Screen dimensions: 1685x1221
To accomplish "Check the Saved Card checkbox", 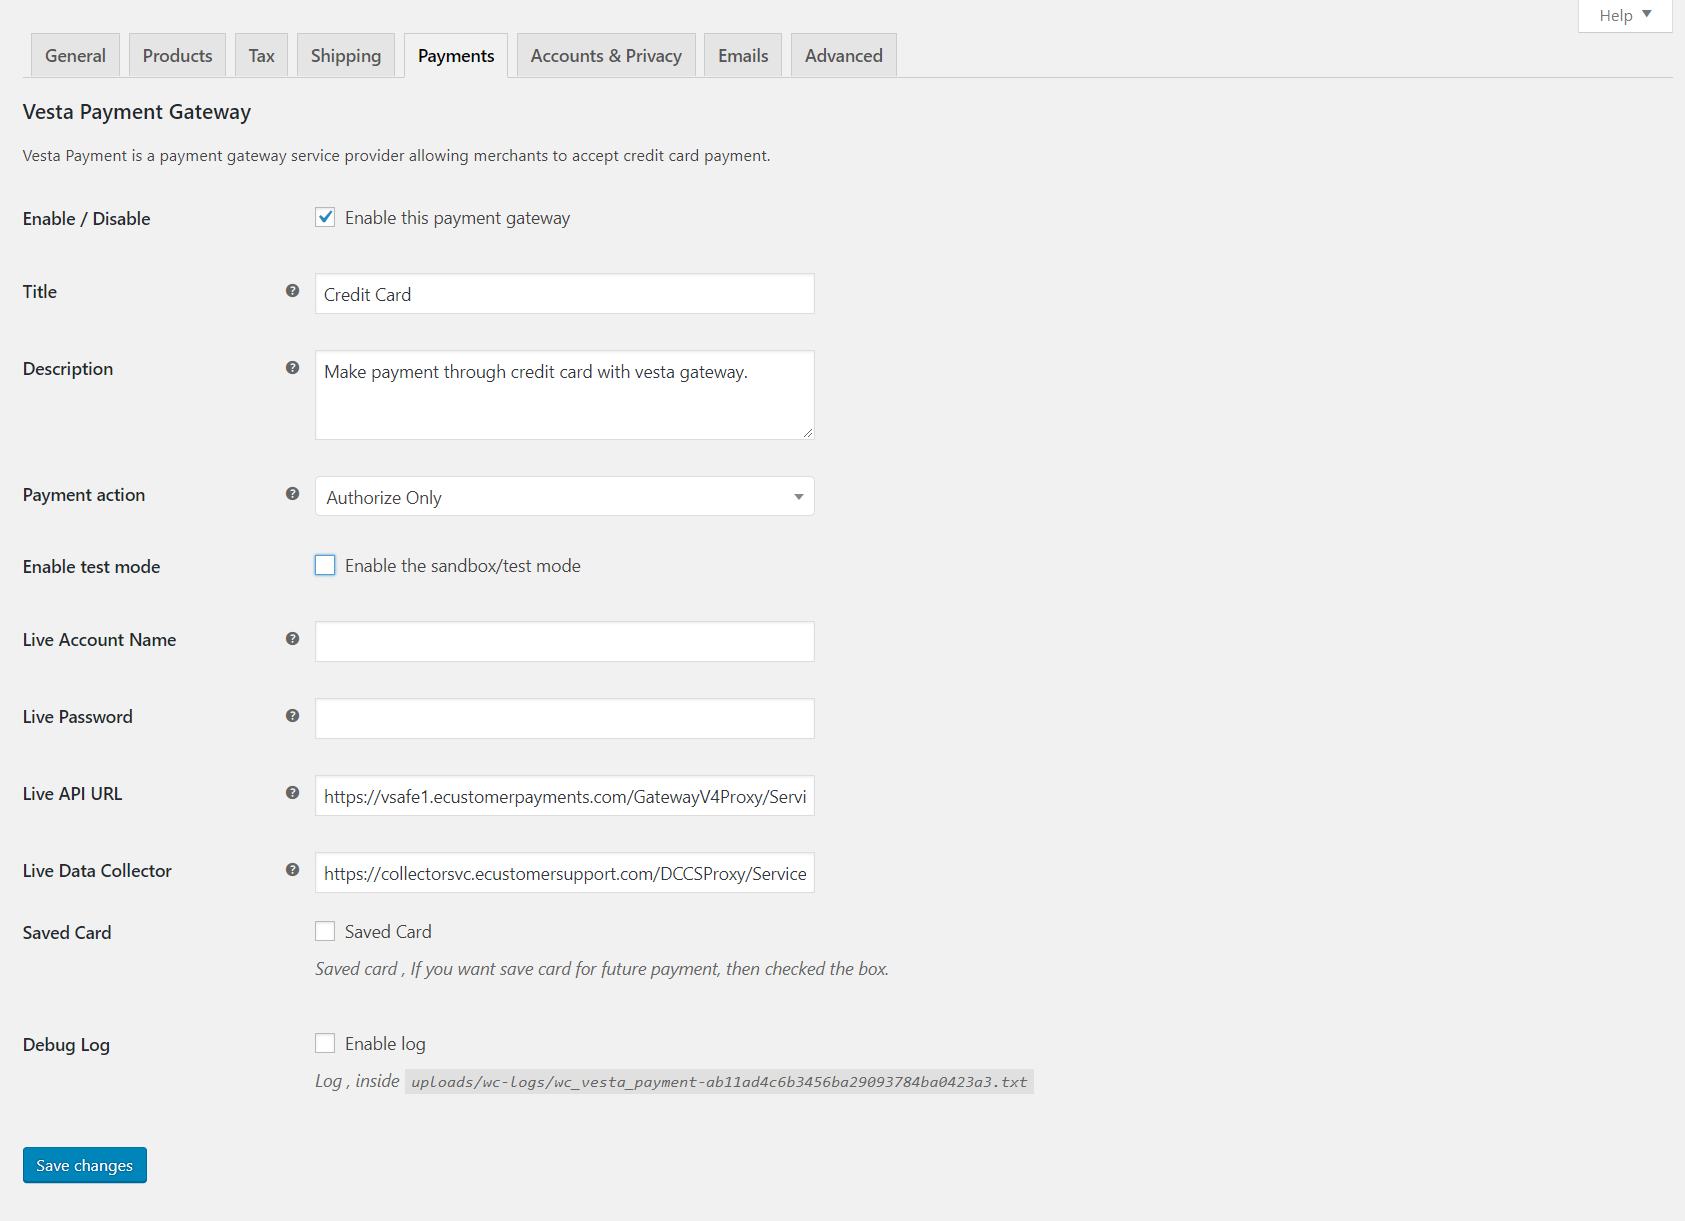I will [325, 931].
